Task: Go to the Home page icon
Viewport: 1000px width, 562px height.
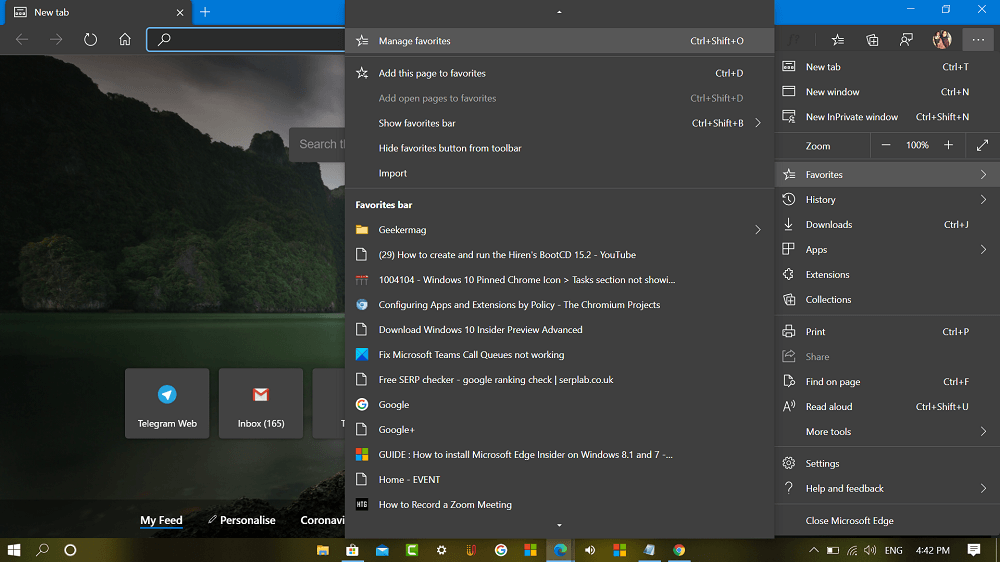Action: (x=125, y=40)
